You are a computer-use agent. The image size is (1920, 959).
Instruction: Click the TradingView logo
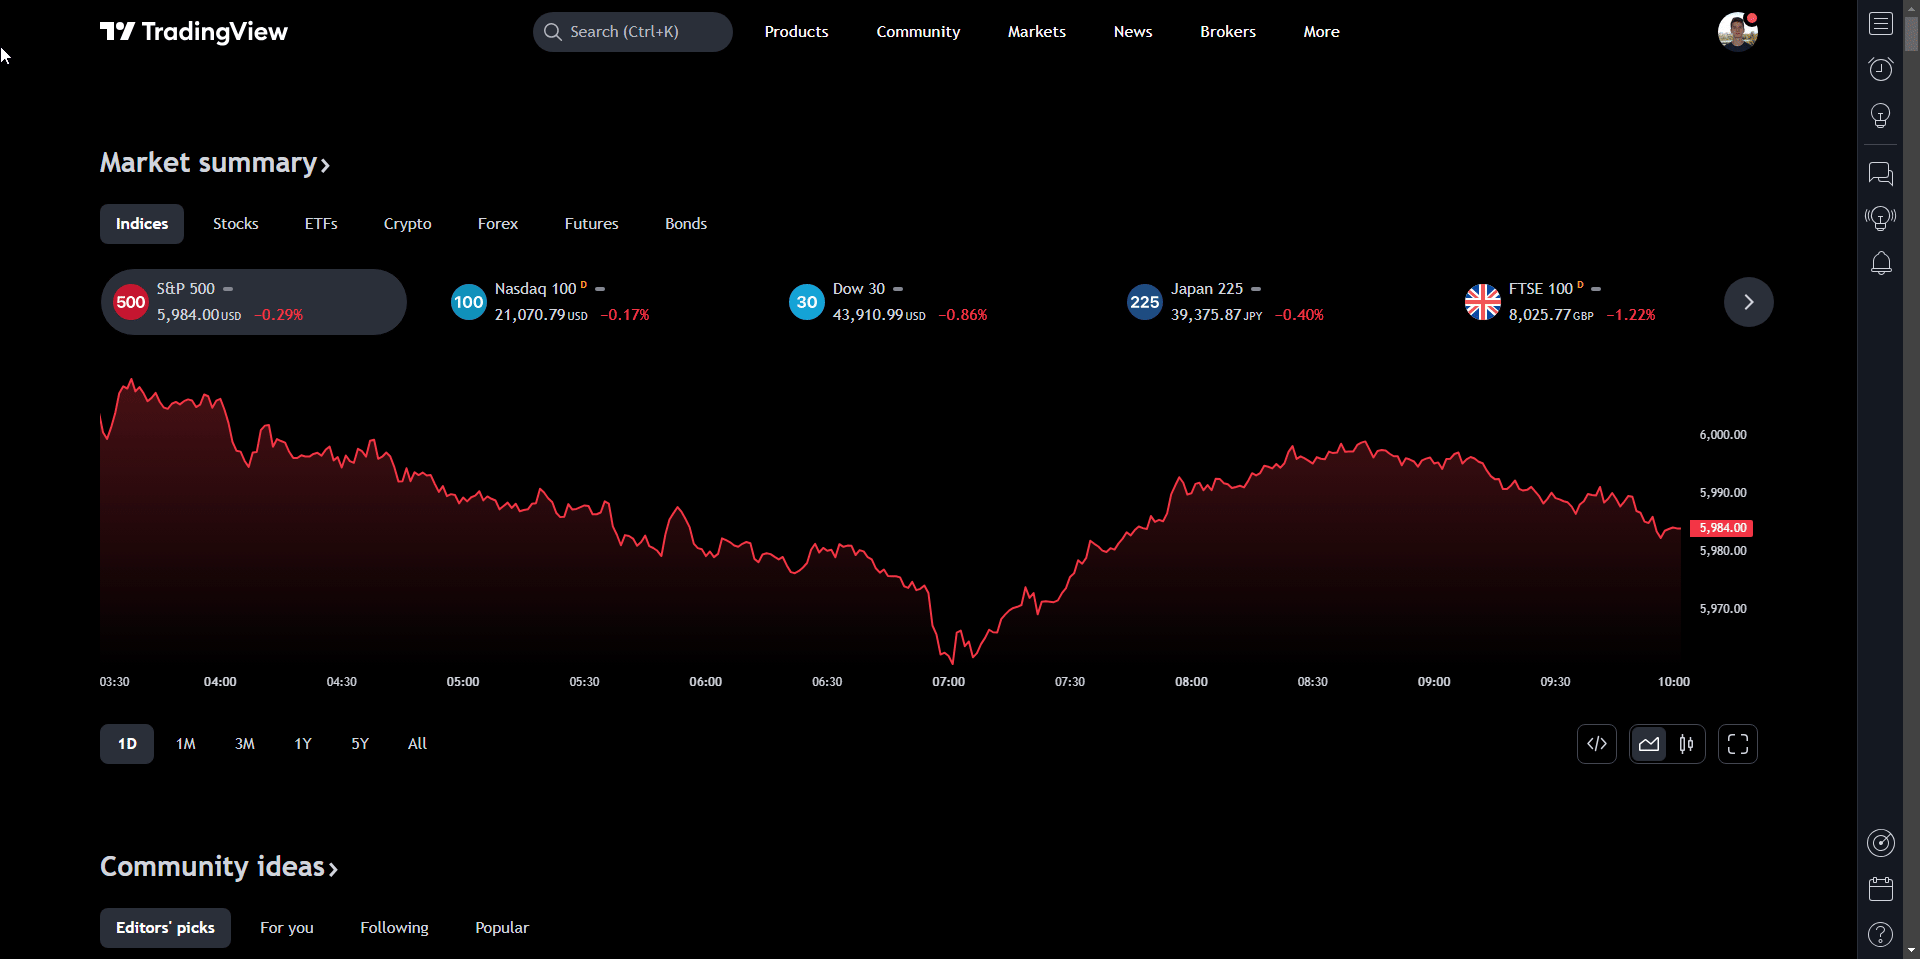click(194, 32)
